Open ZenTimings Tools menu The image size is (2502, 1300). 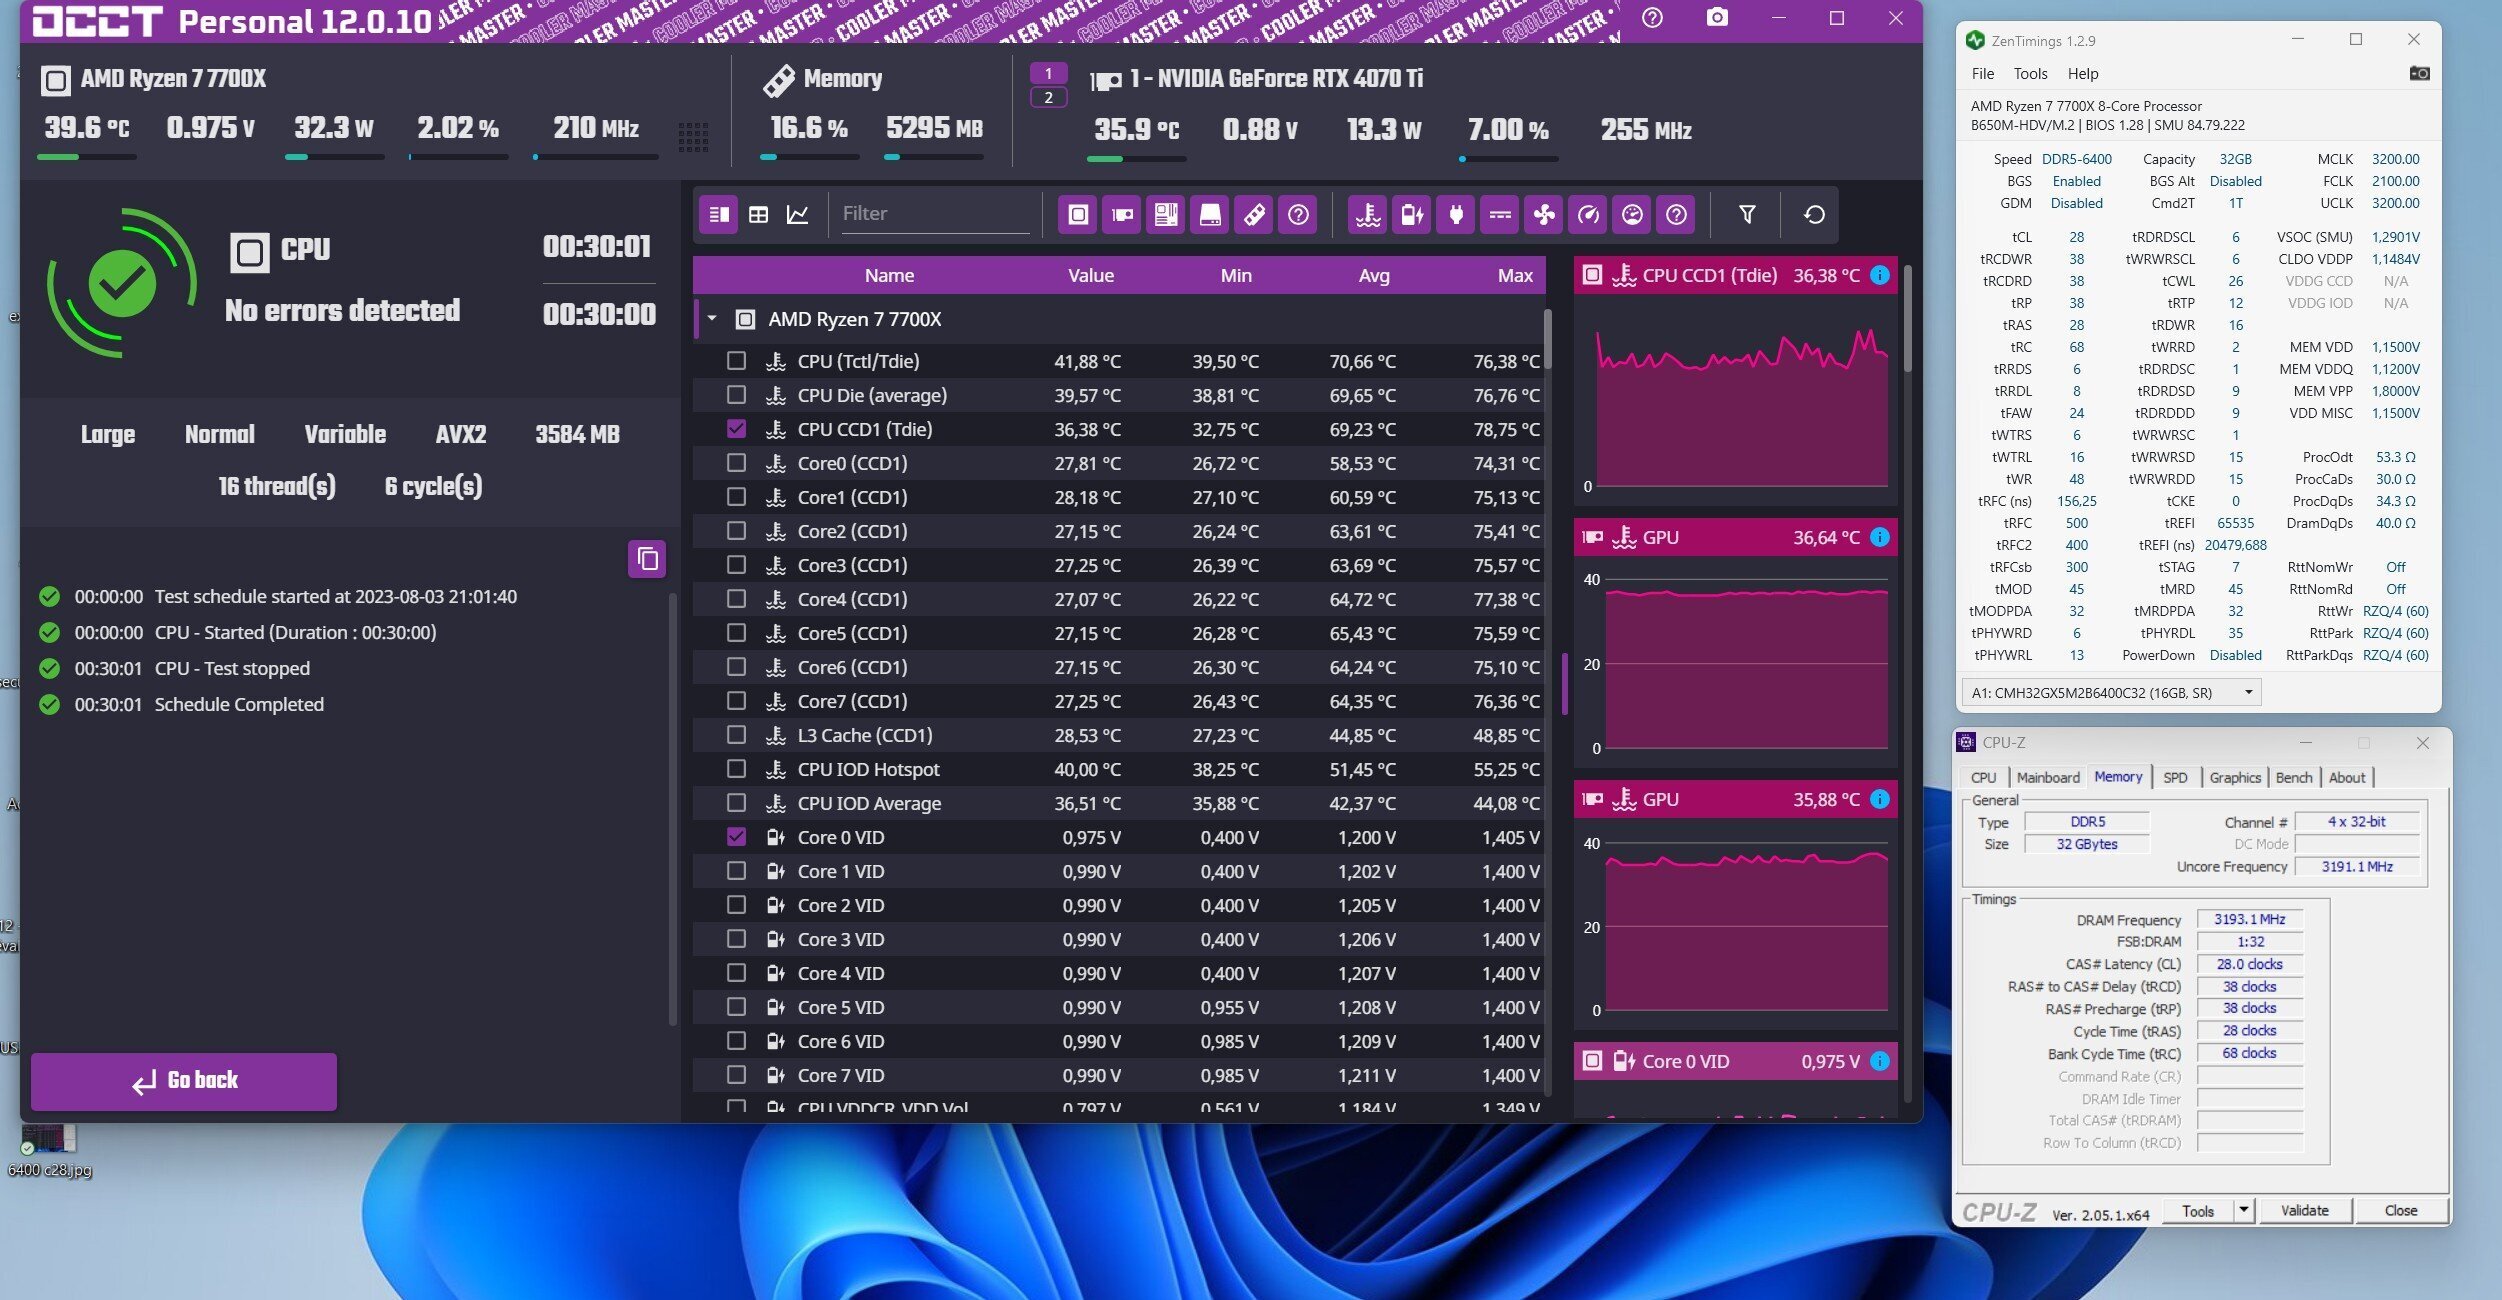2030,73
